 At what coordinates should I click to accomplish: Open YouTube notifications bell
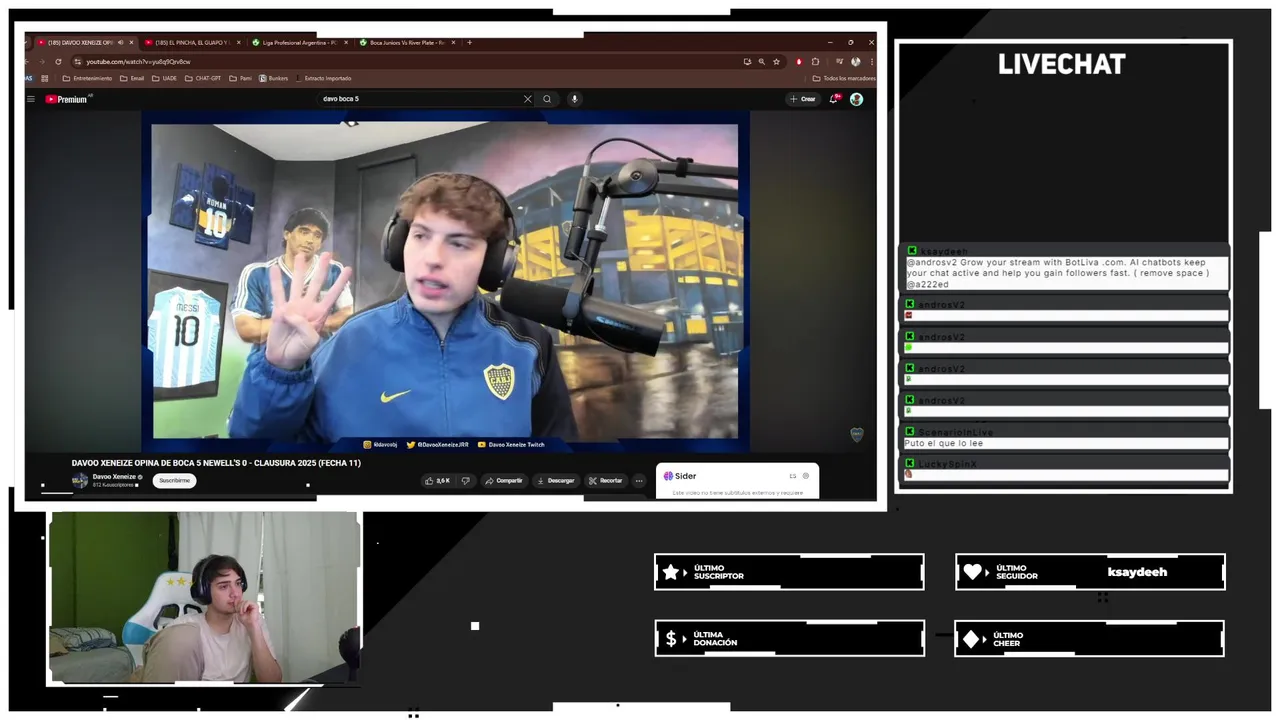834,99
